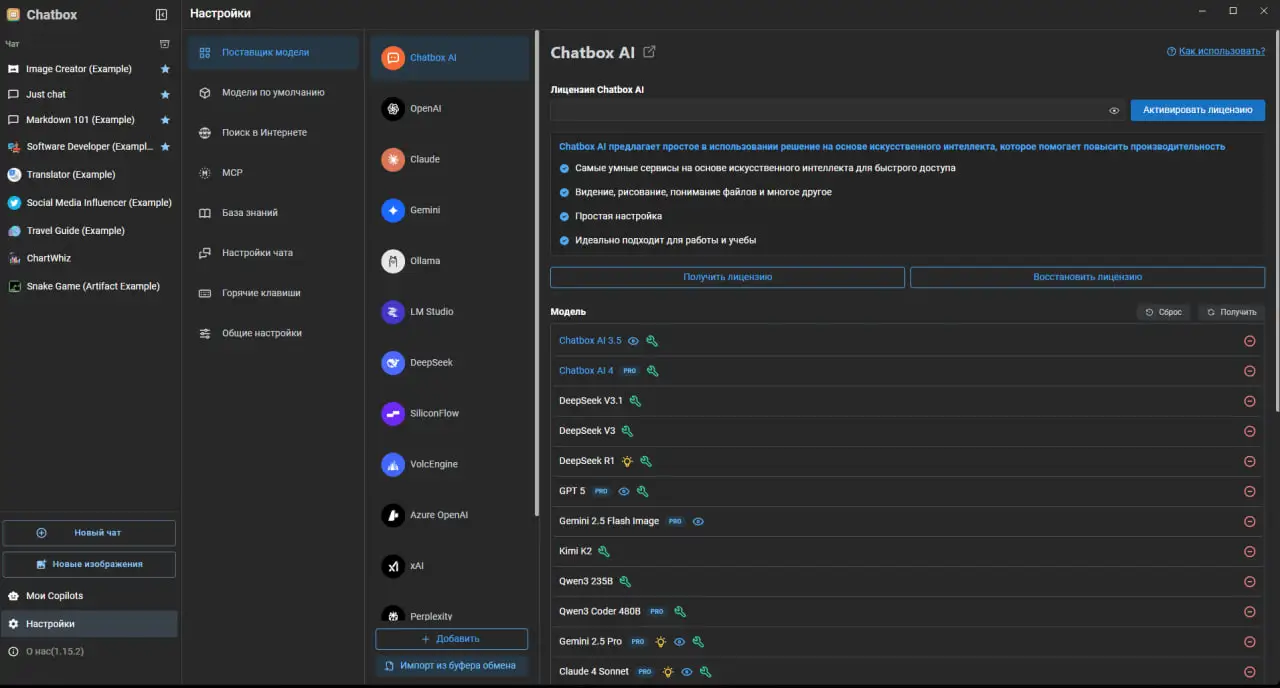Toggle license key visibility eye icon
1280x688 pixels.
tap(1114, 110)
